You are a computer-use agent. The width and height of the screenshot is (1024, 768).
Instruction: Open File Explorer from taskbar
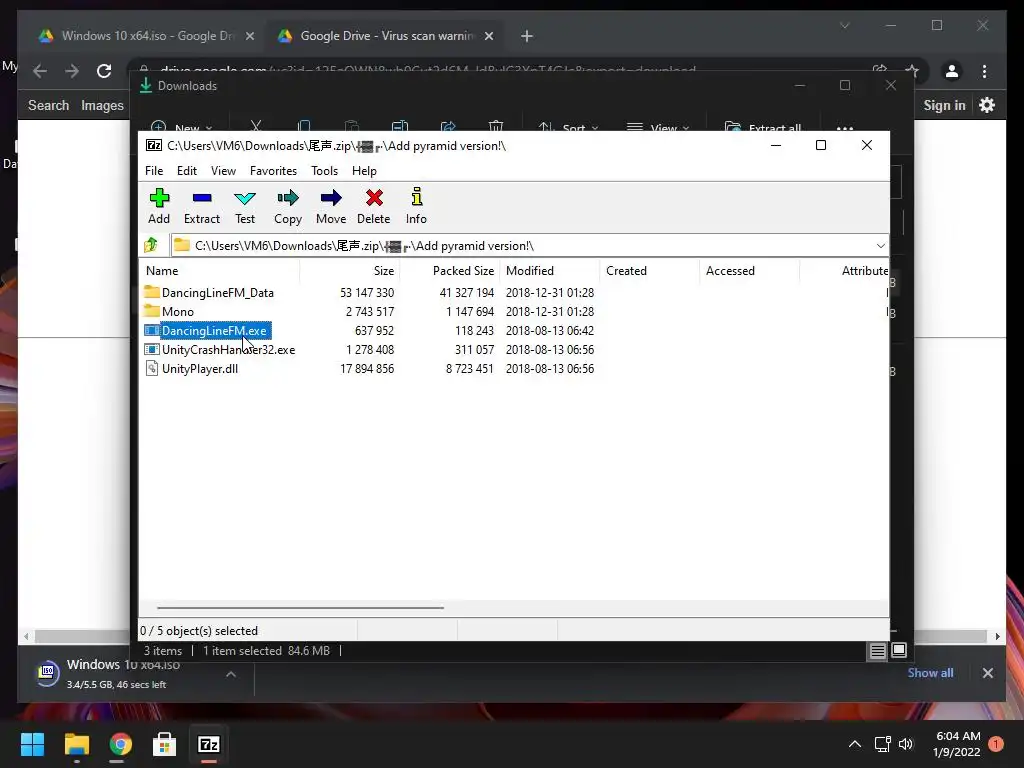coord(76,744)
